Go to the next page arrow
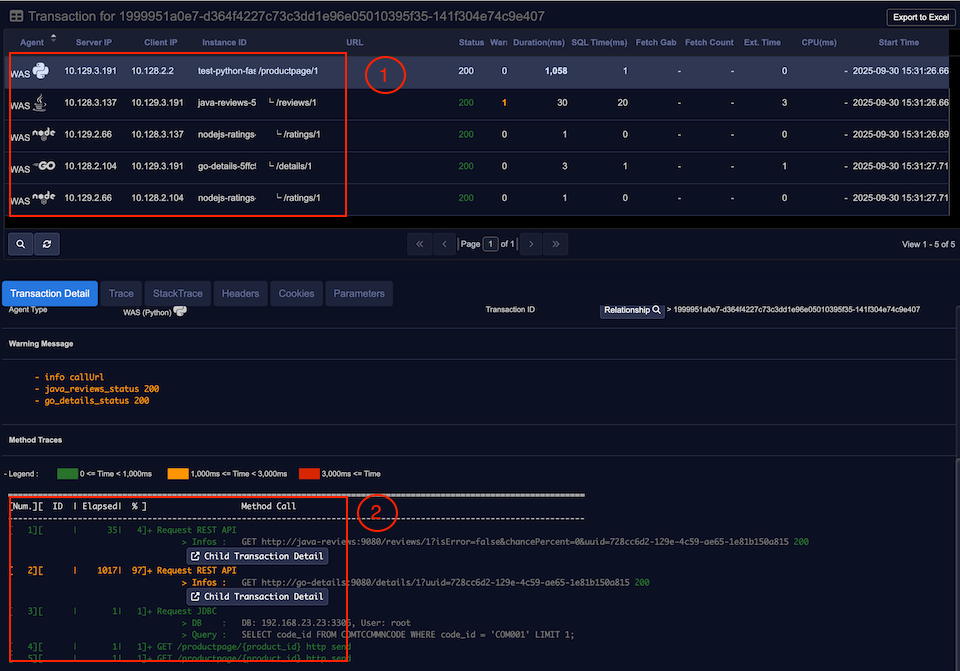The image size is (960, 671). 531,244
